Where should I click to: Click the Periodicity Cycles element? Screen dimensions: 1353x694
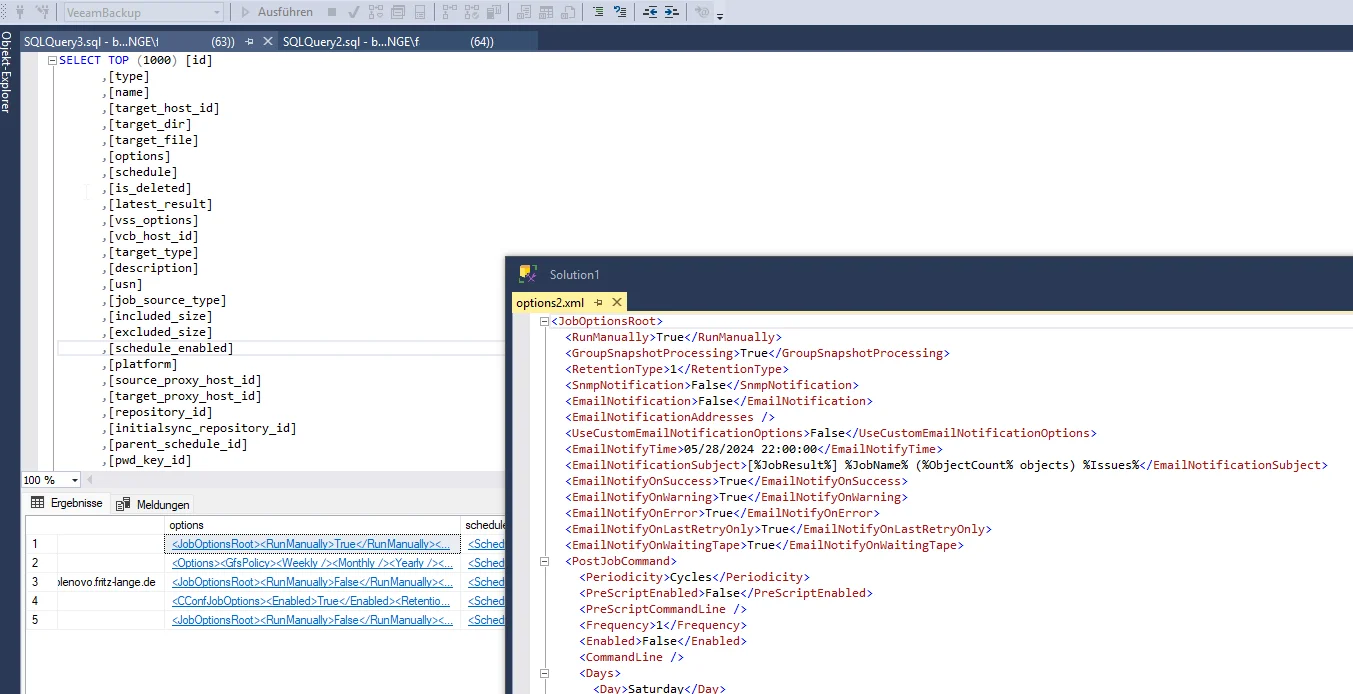pyautogui.click(x=694, y=577)
